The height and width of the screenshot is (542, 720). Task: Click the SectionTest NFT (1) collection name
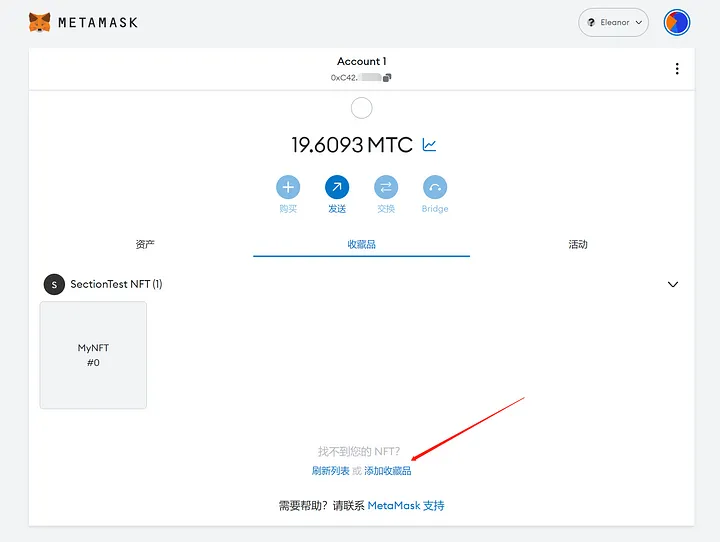[116, 284]
